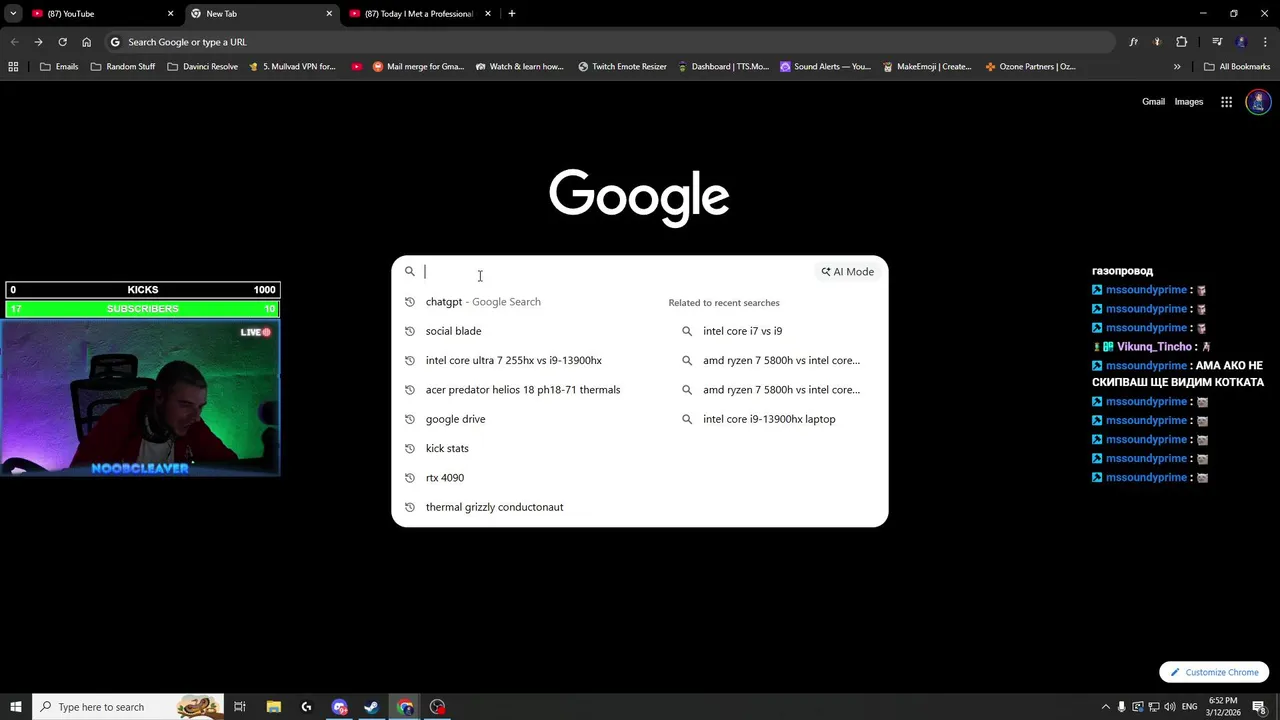Open Logitech G HUB from the taskbar
Image resolution: width=1280 pixels, height=720 pixels.
pyautogui.click(x=306, y=707)
